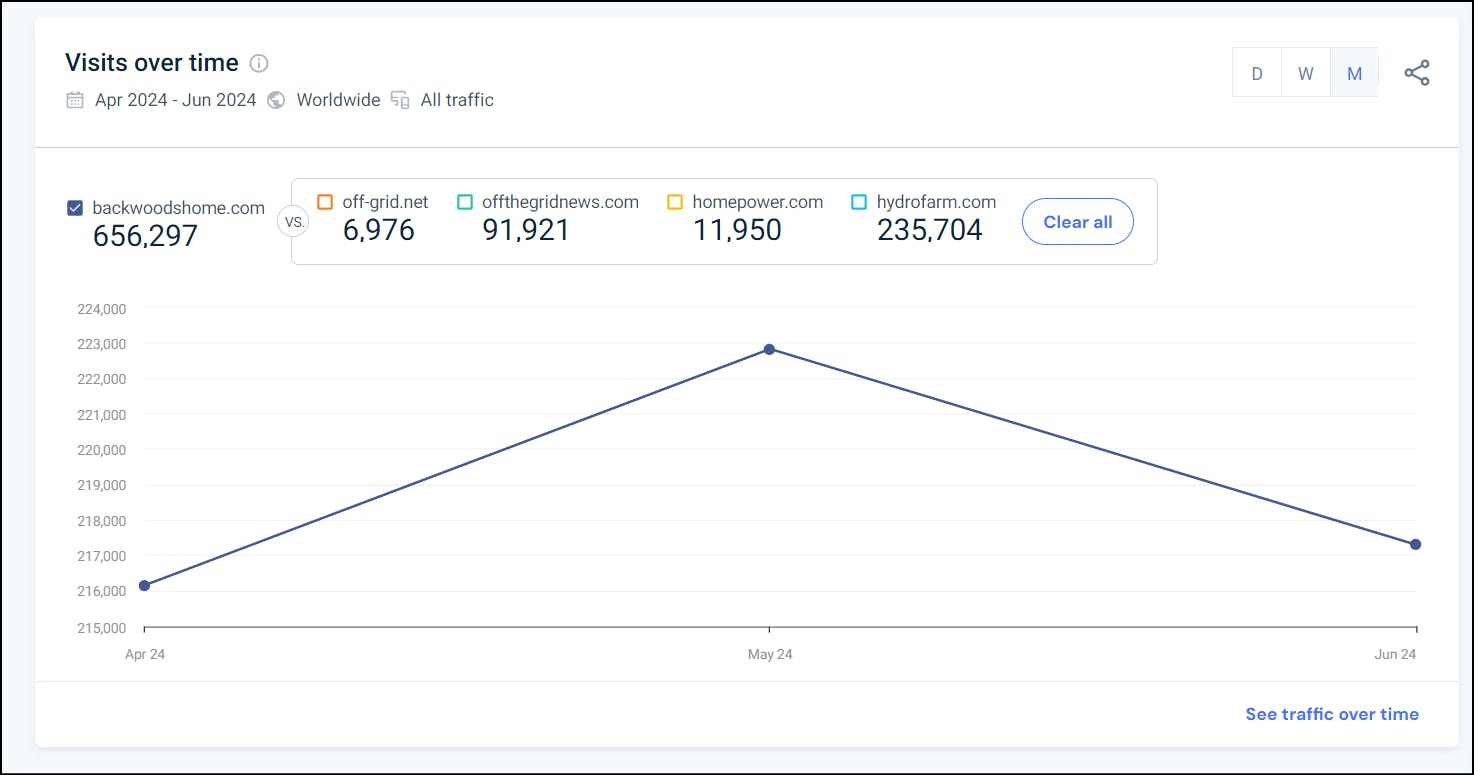Click offthegridnews.com value 91,921
The width and height of the screenshot is (1474, 775).
coord(526,230)
